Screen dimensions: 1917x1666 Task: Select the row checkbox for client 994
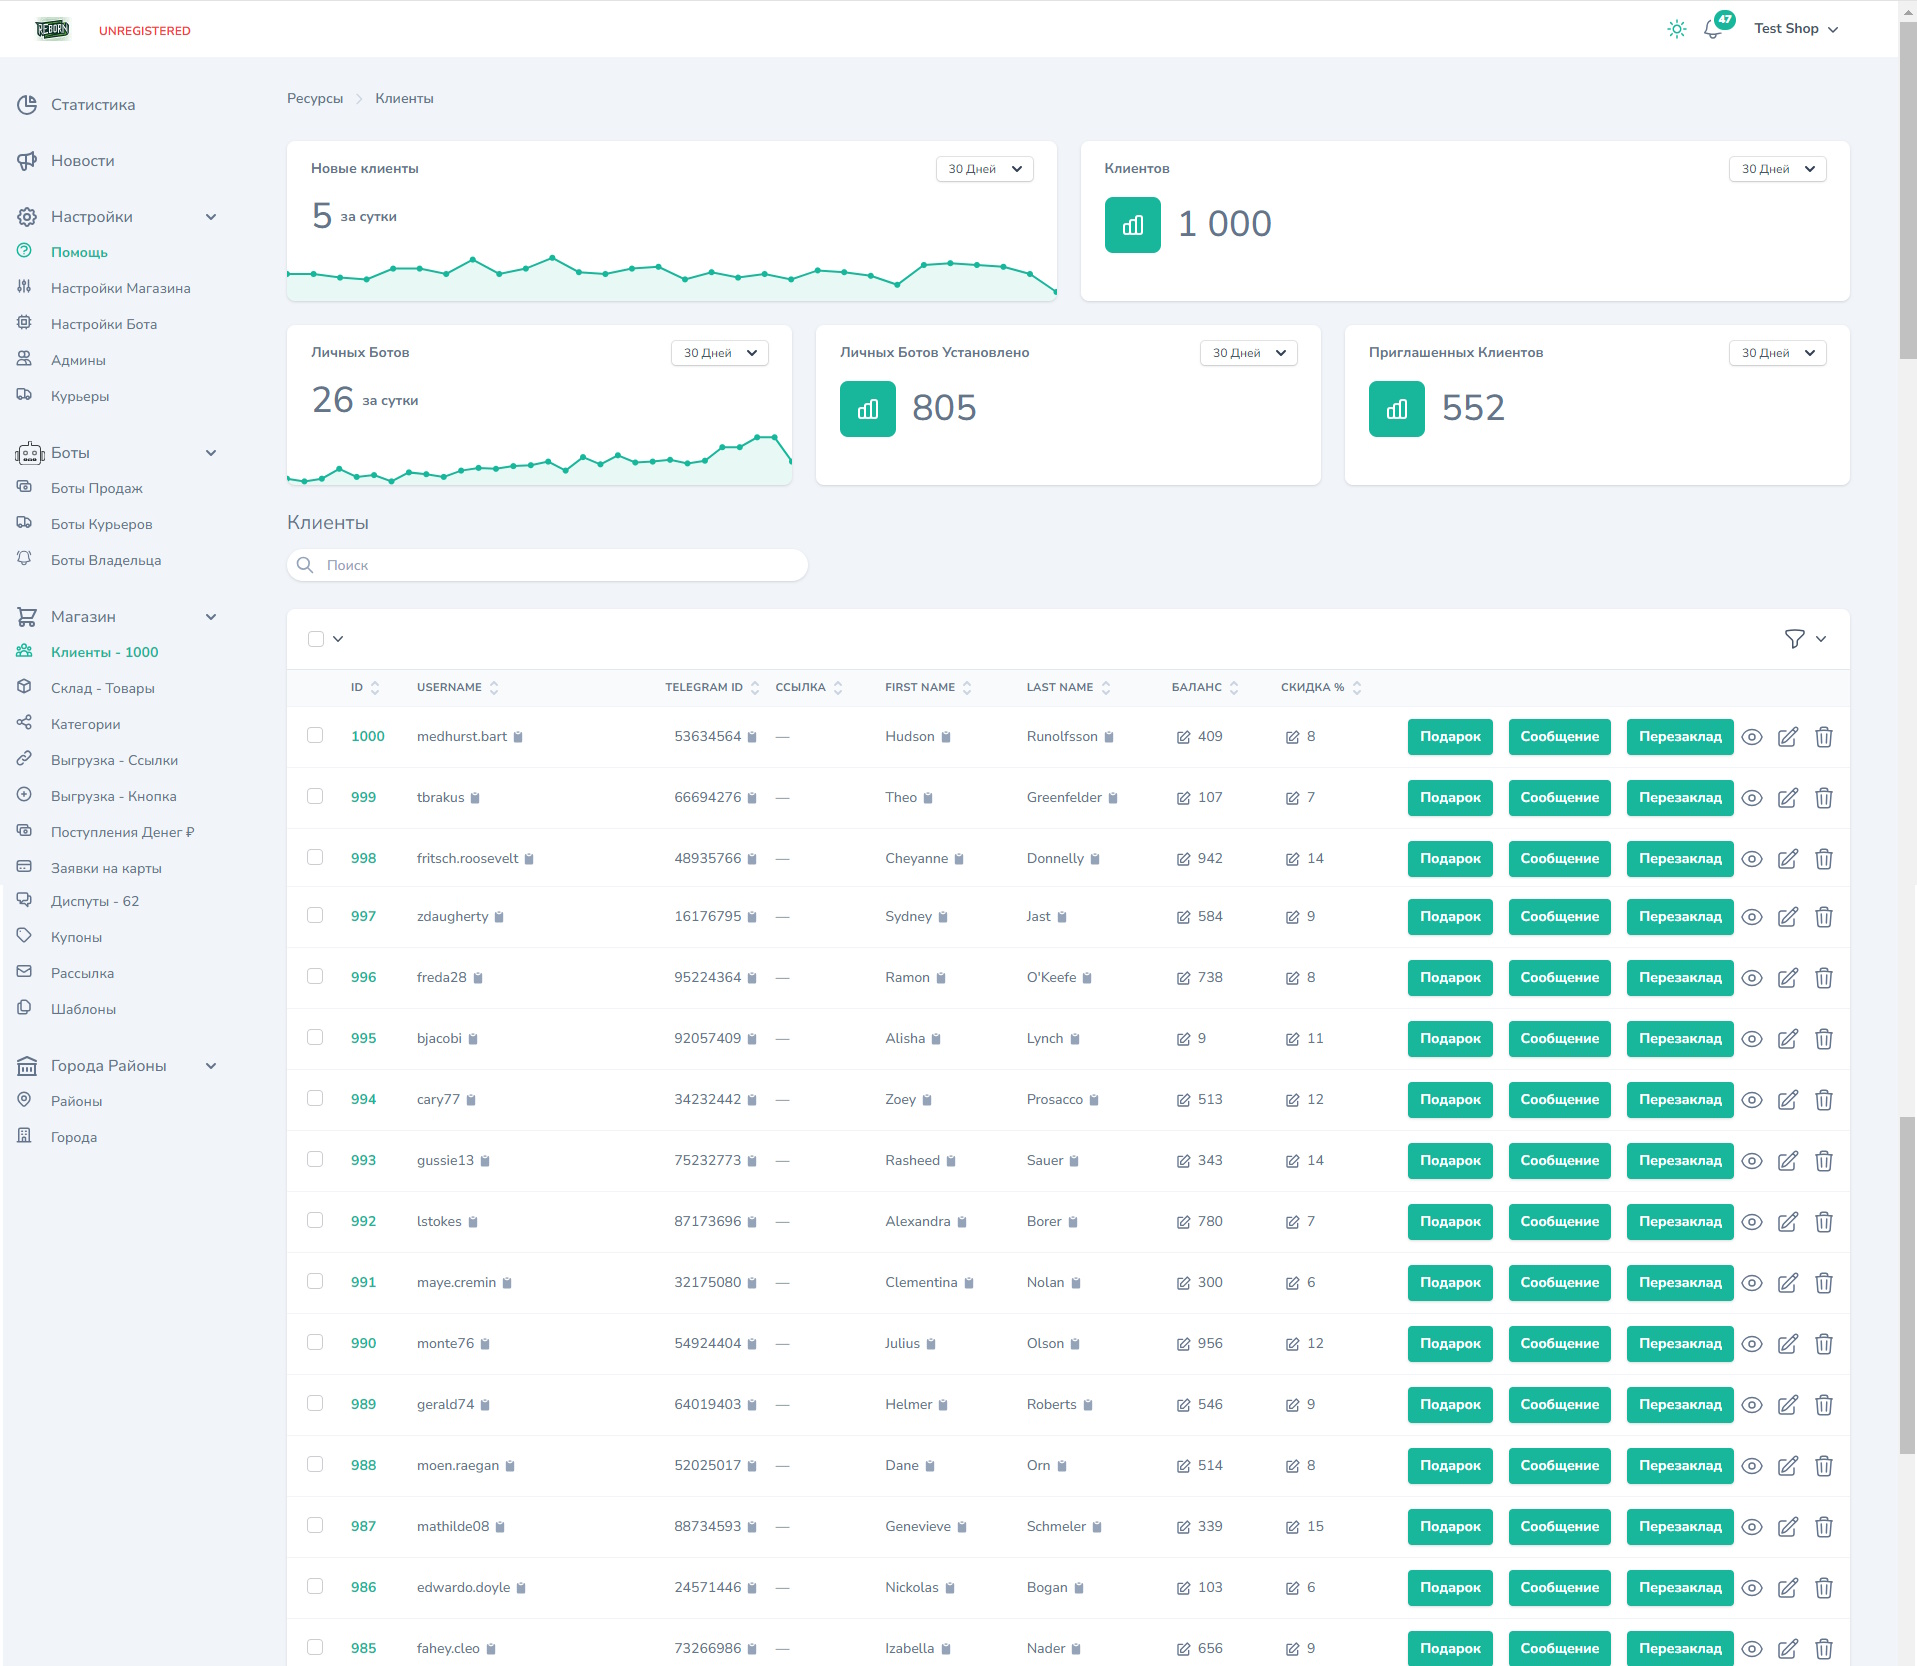[315, 1099]
